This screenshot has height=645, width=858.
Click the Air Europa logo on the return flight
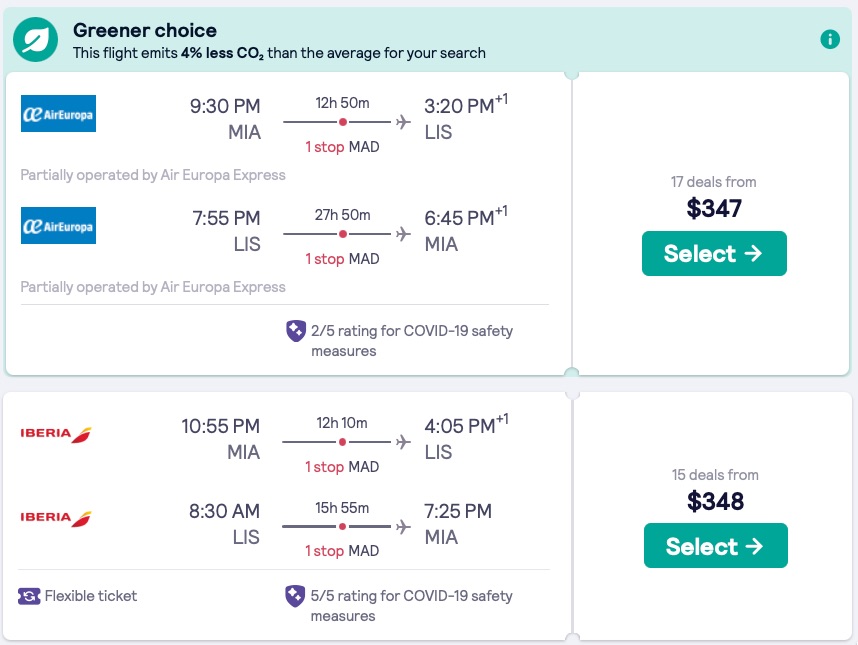pyautogui.click(x=58, y=225)
